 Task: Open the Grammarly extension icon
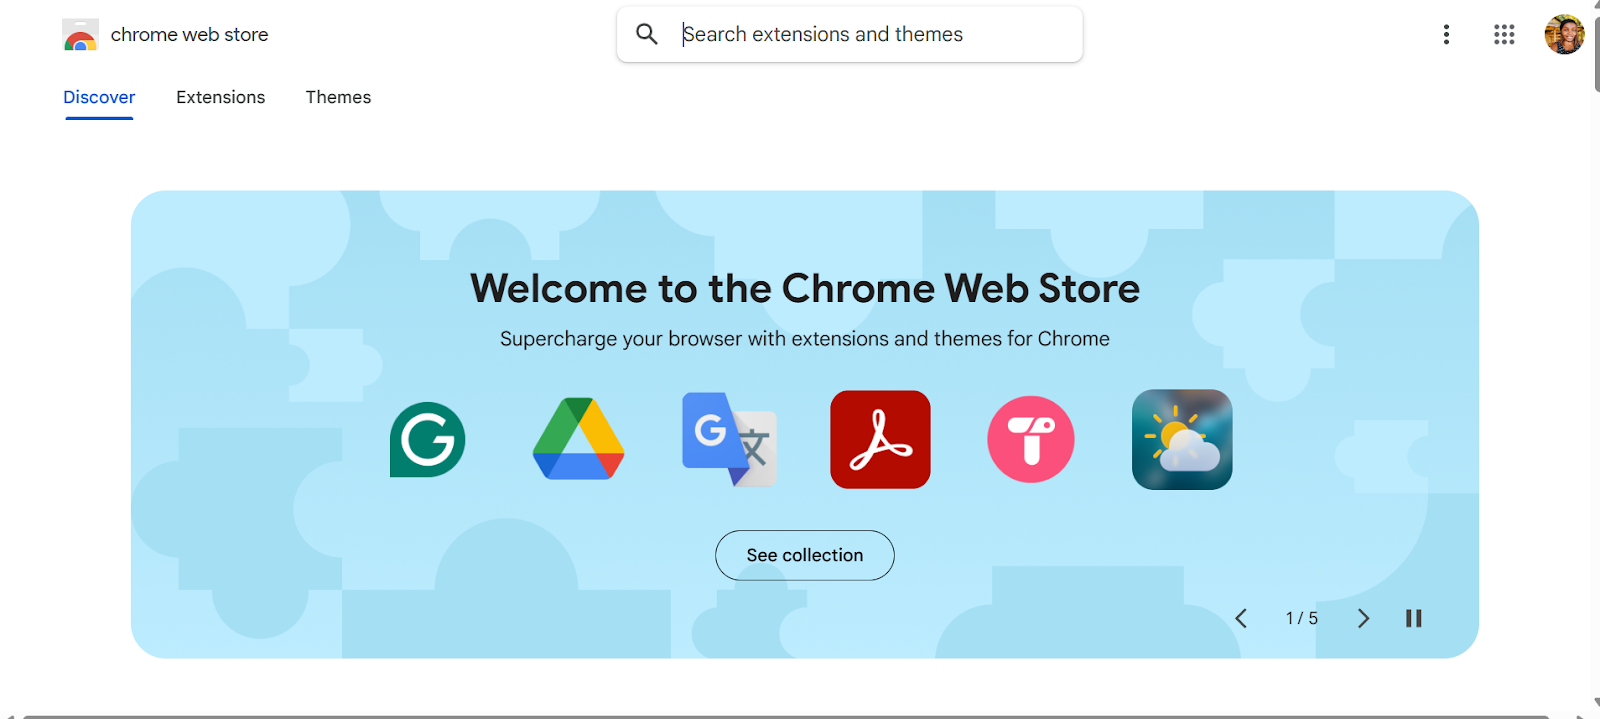pyautogui.click(x=428, y=440)
